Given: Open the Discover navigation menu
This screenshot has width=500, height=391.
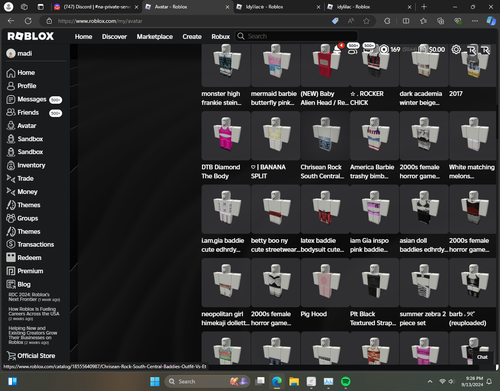Looking at the screenshot, I should tap(114, 37).
